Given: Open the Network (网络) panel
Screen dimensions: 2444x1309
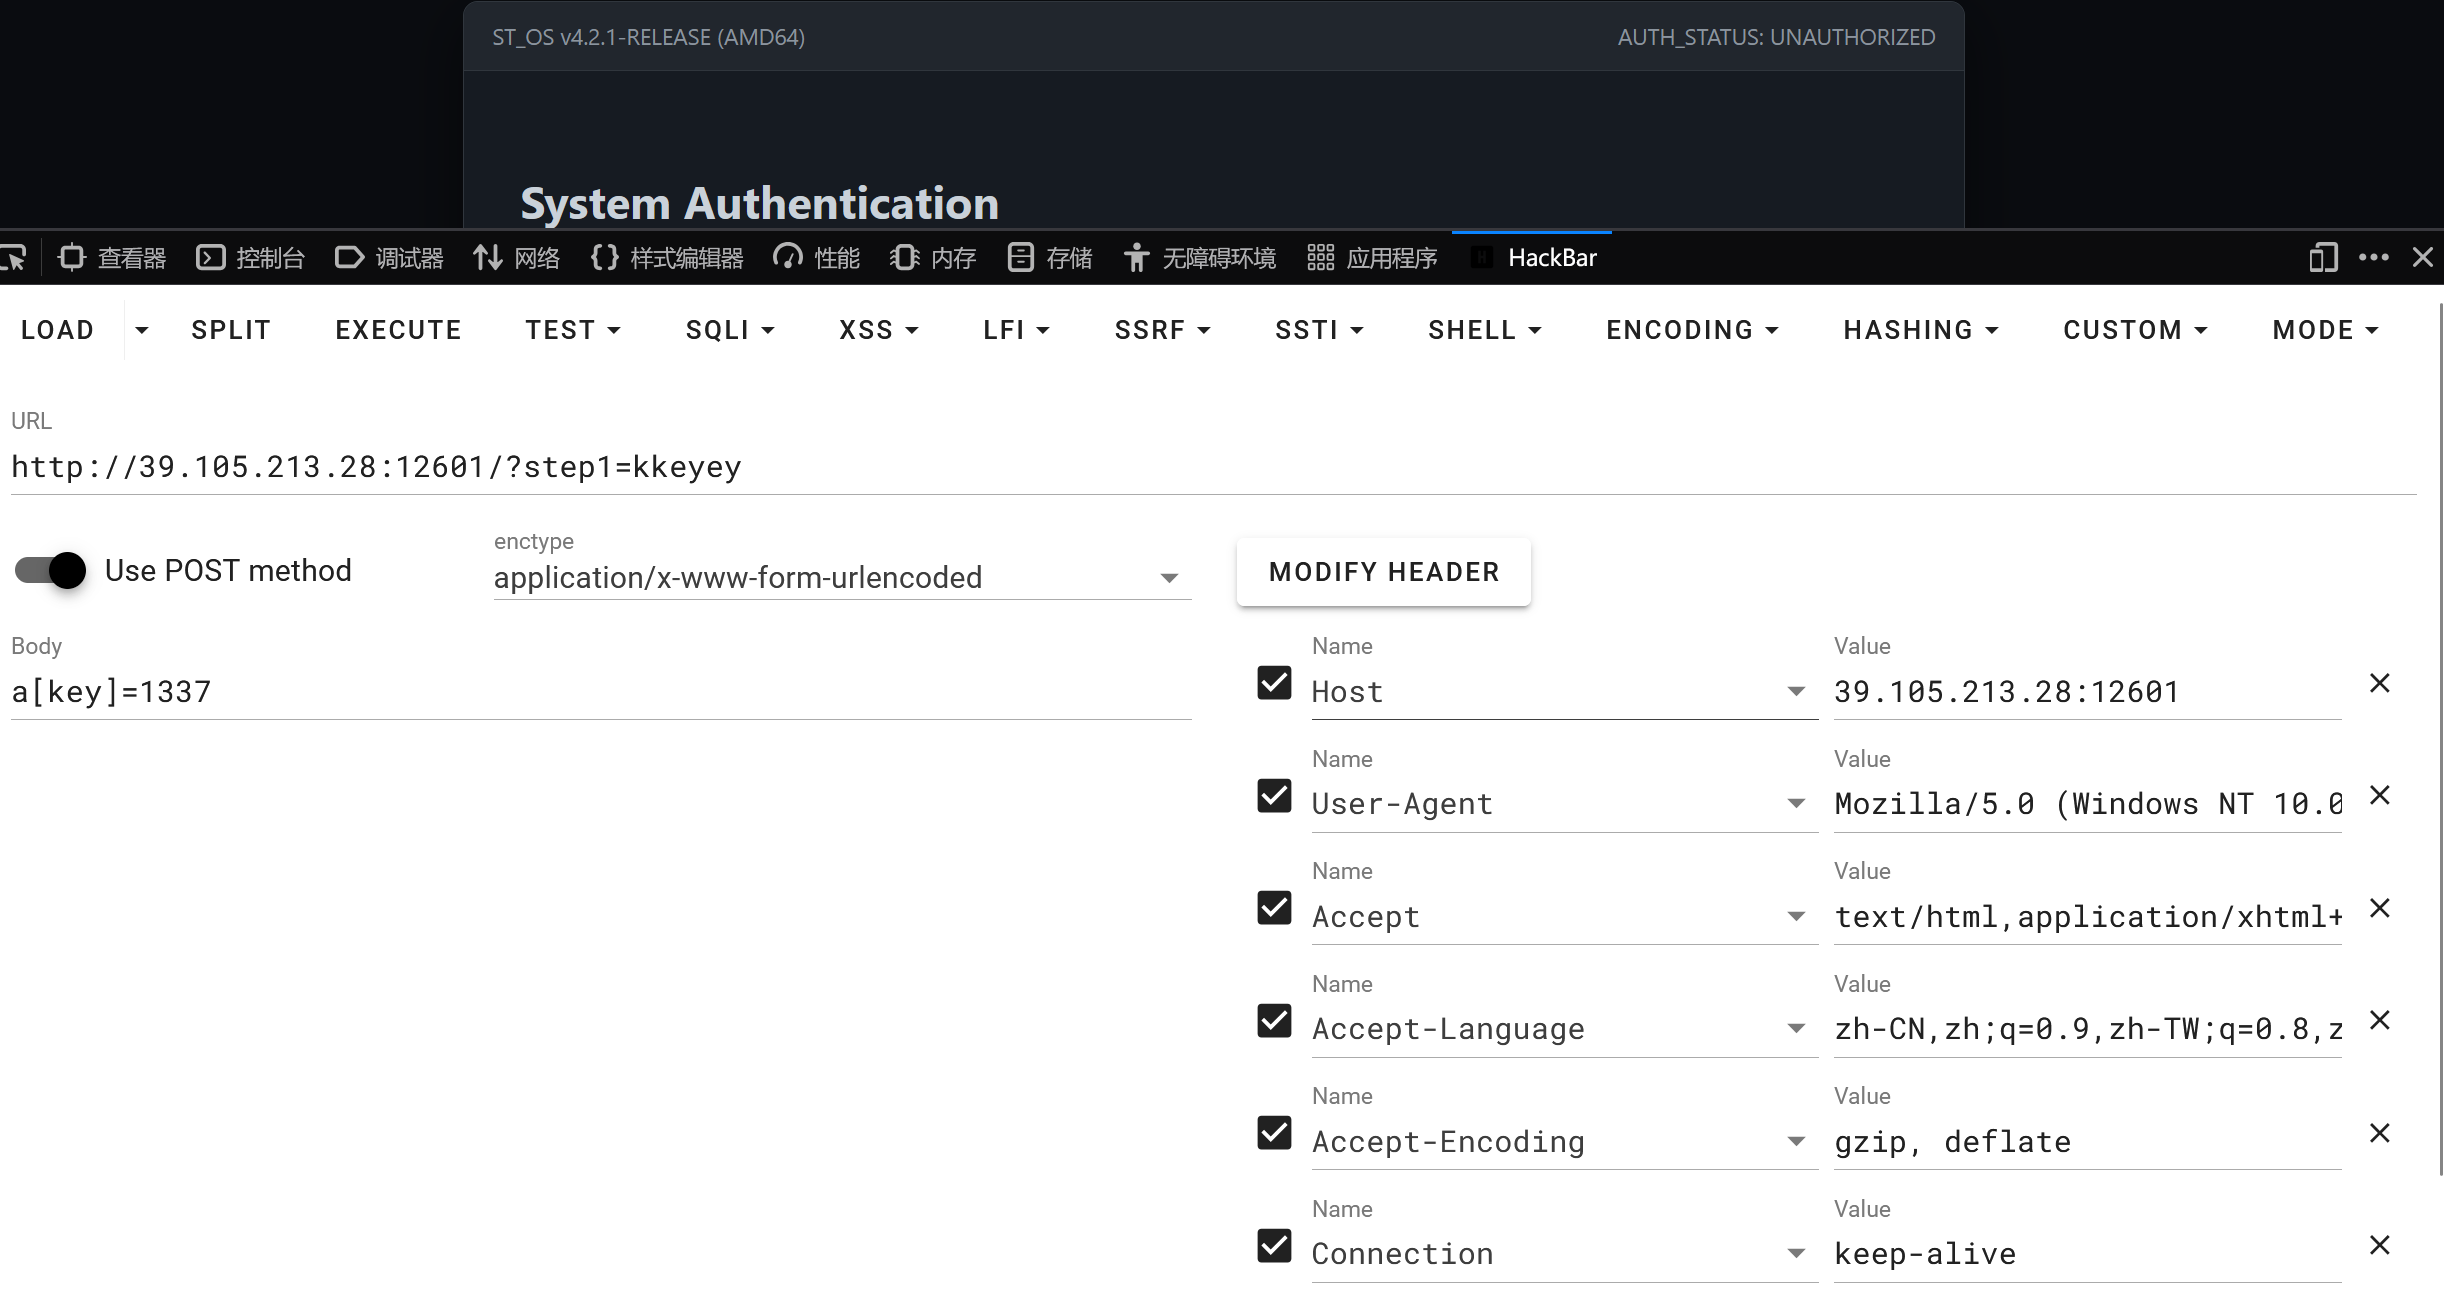Looking at the screenshot, I should click(x=516, y=258).
